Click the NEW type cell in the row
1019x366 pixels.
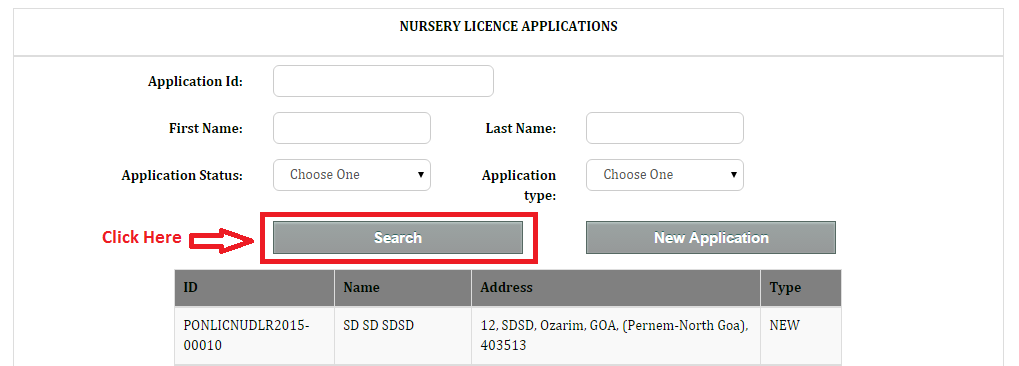click(784, 326)
